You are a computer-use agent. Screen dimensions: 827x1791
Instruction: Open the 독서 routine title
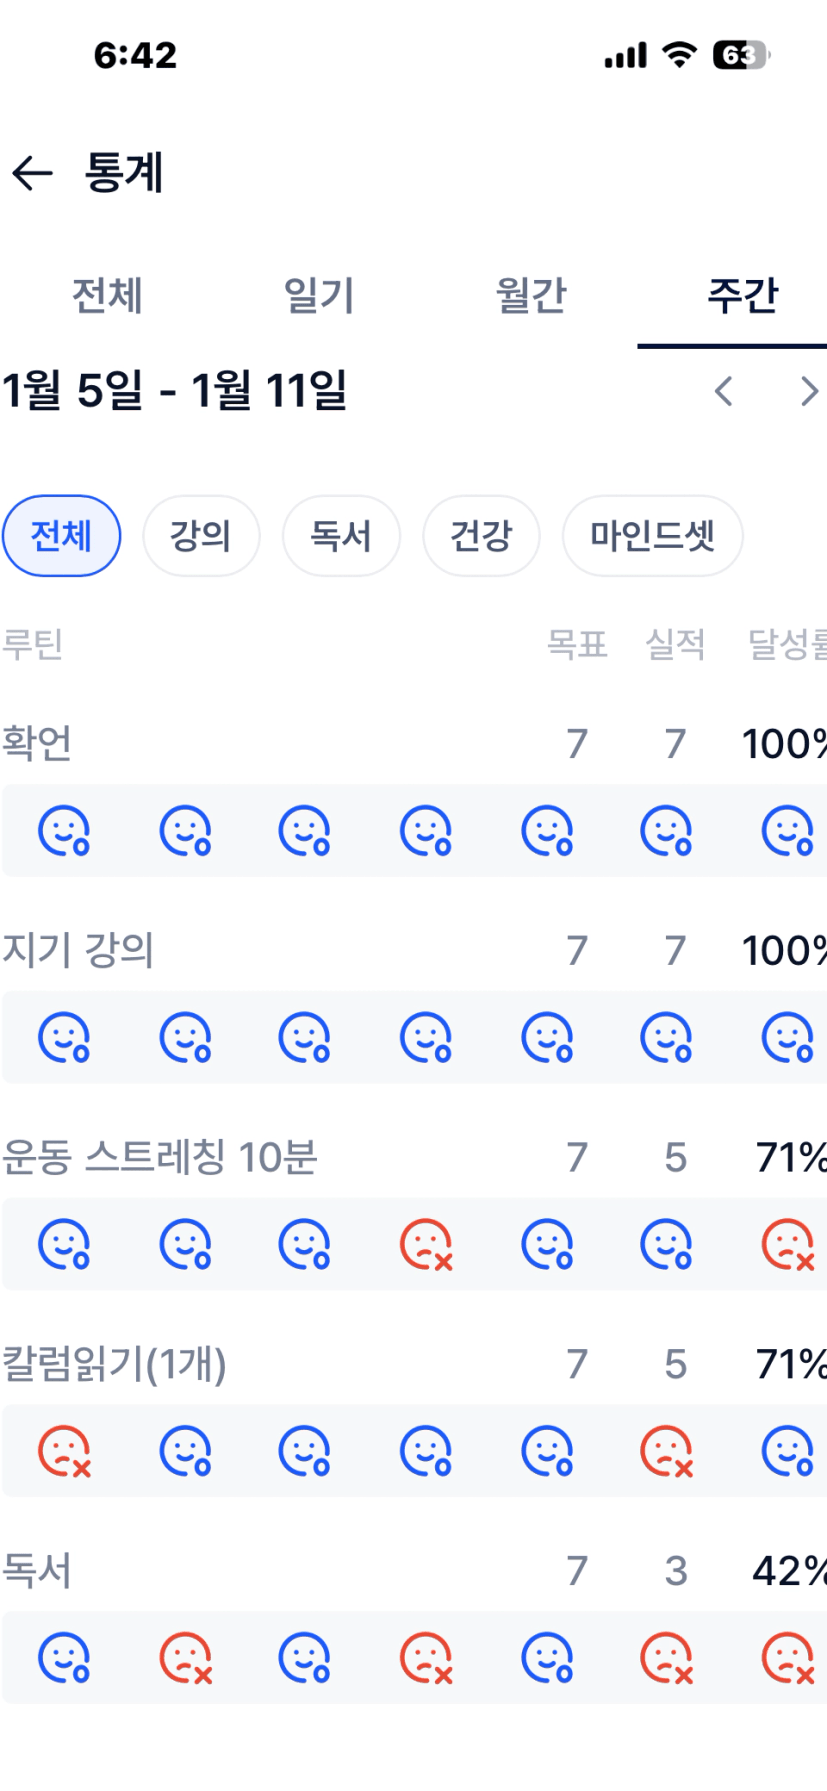click(38, 1571)
